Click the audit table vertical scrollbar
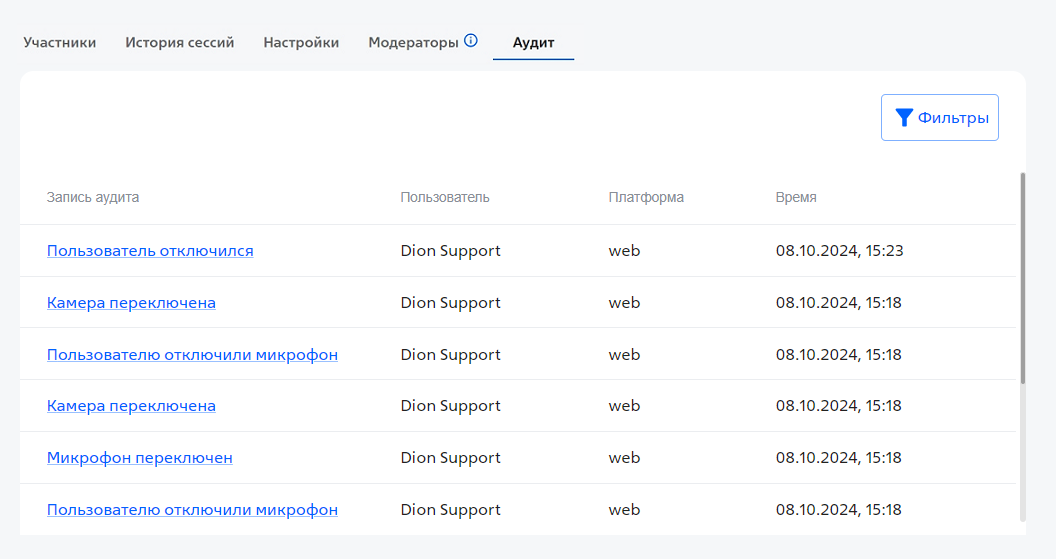This screenshot has height=559, width=1056. (1022, 280)
